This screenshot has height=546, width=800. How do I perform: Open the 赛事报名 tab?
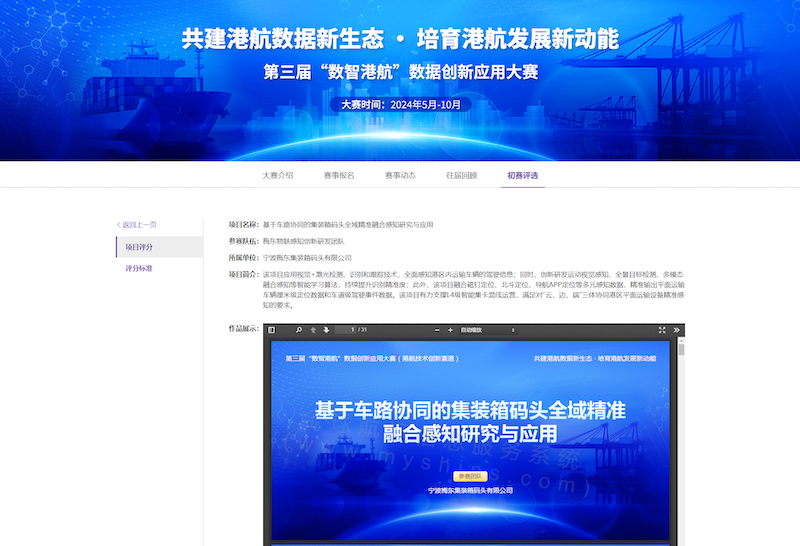(339, 176)
